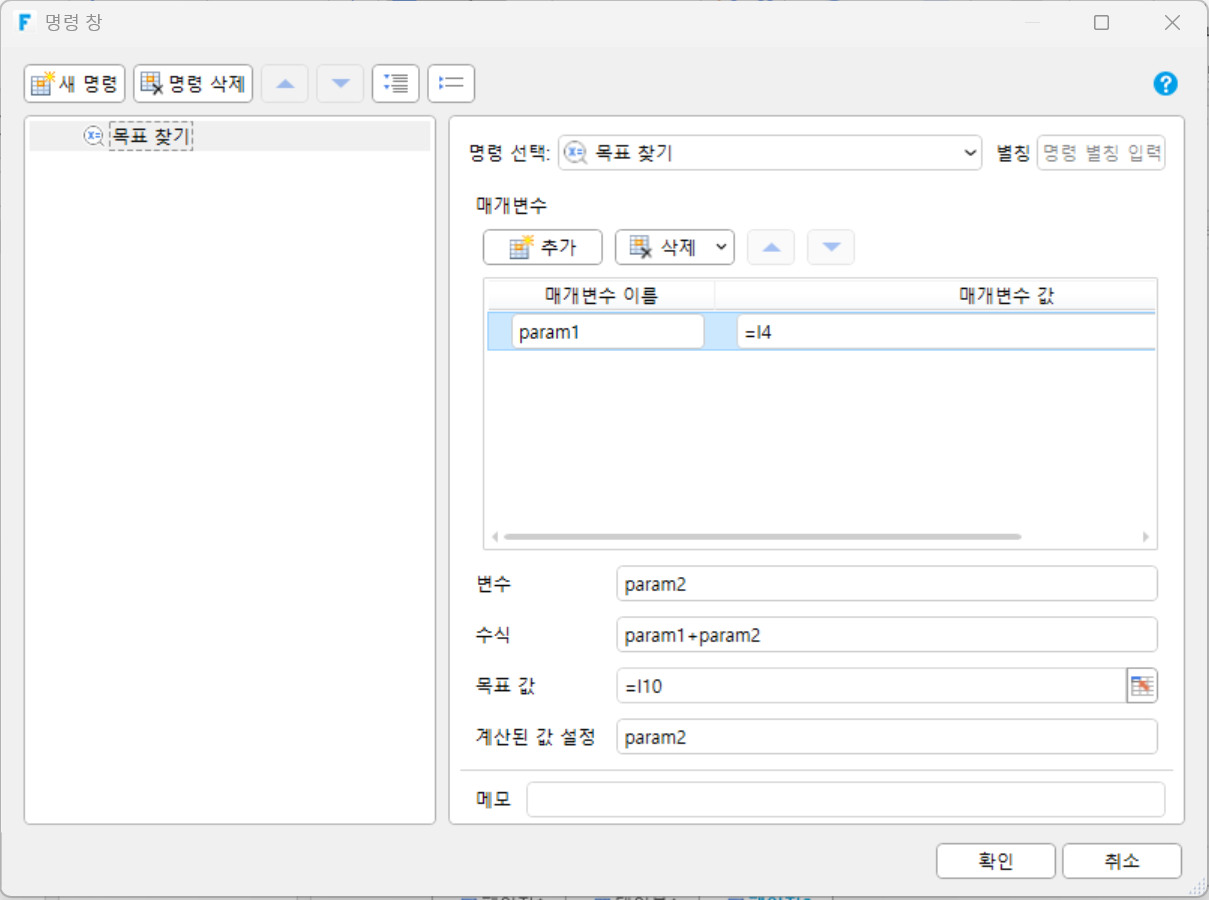Open the 명령 선택 combo box
1209x900 pixels.
click(770, 153)
